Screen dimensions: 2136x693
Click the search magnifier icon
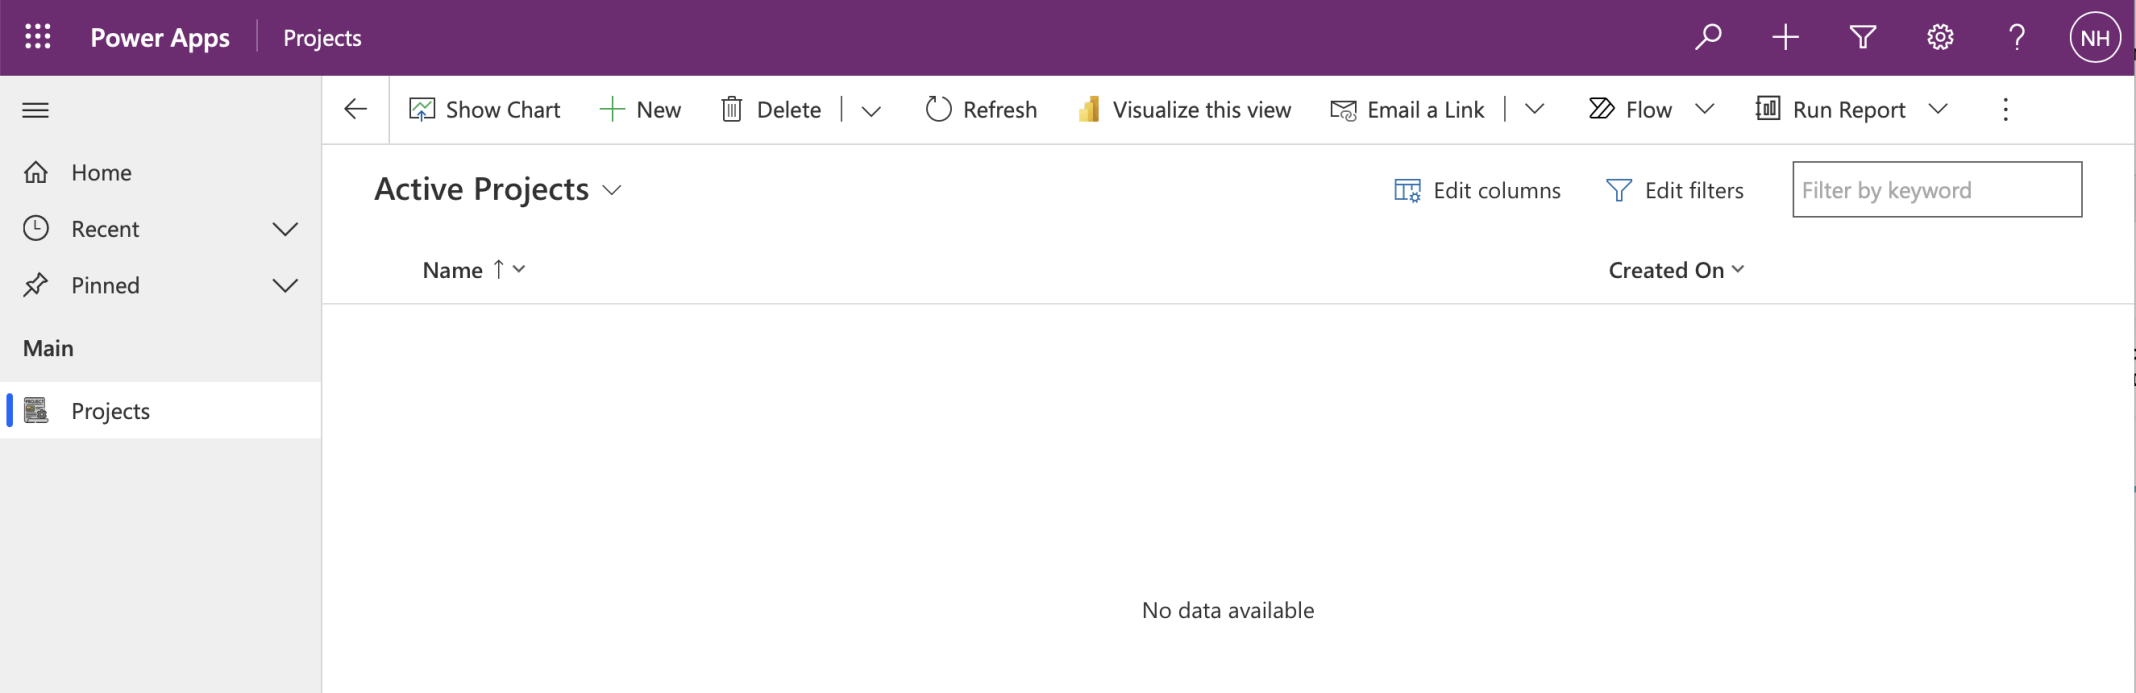[x=1708, y=37]
